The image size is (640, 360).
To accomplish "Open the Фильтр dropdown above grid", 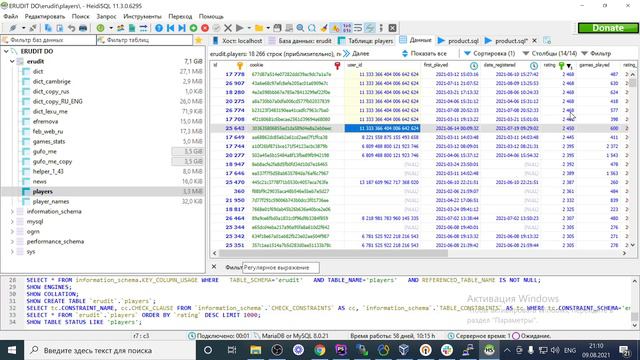I will click(x=596, y=53).
